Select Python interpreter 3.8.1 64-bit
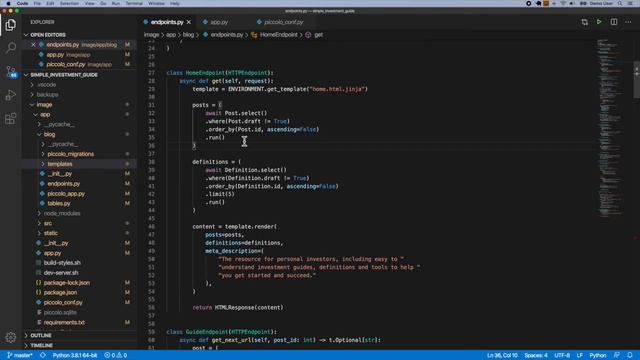 coord(75,355)
